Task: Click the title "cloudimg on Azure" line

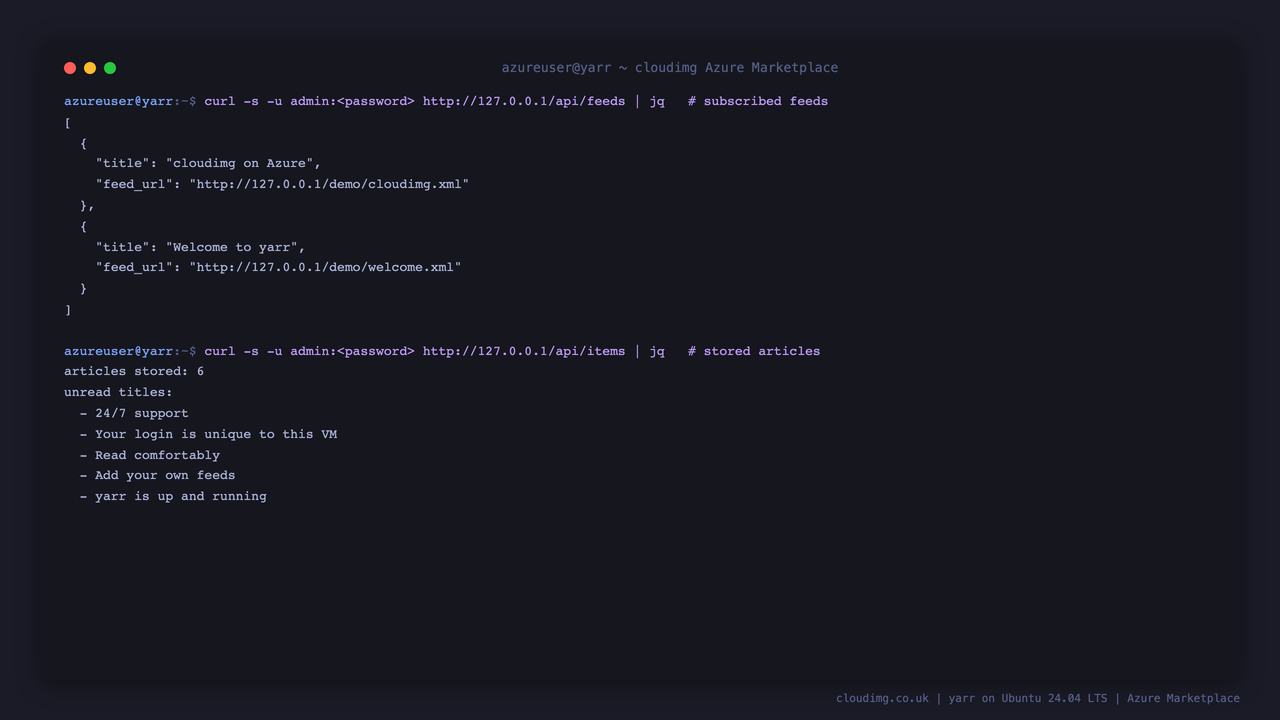Action: 208,163
